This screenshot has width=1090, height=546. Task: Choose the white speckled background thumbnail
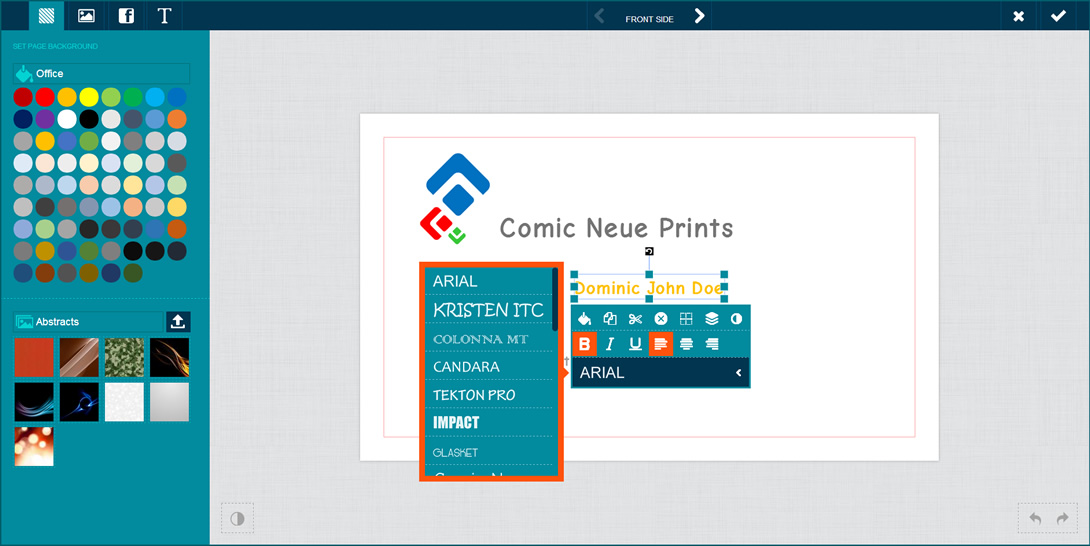124,402
